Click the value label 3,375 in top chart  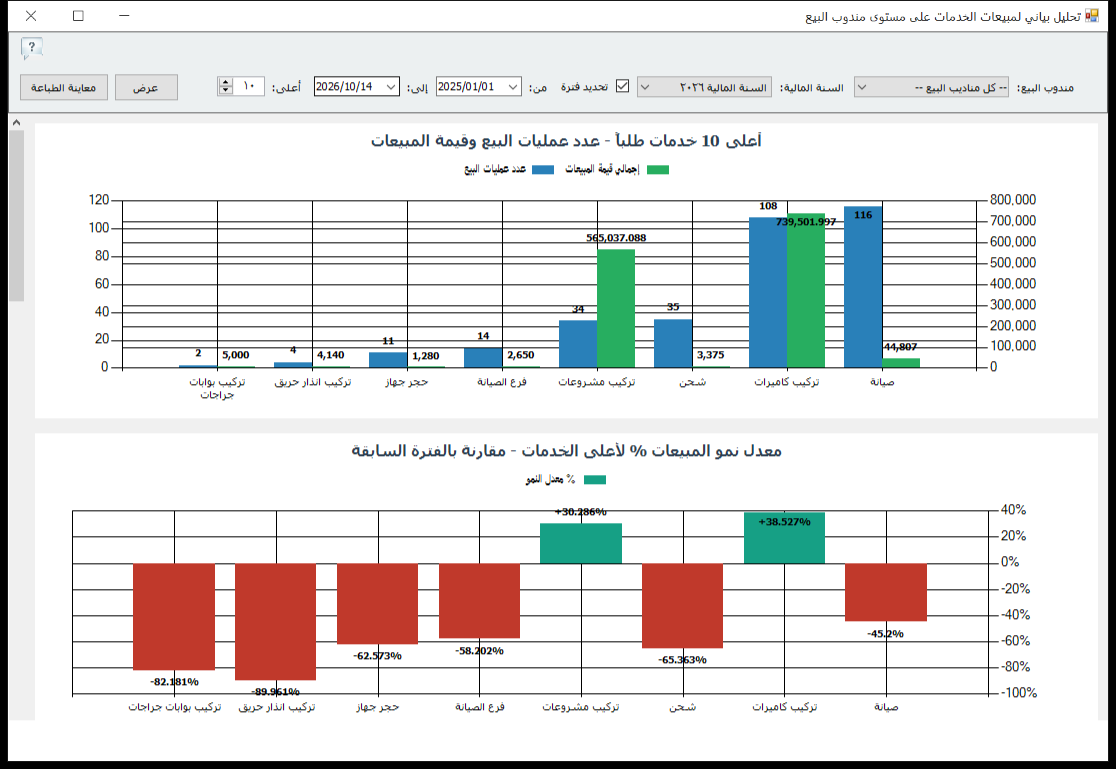pyautogui.click(x=710, y=355)
